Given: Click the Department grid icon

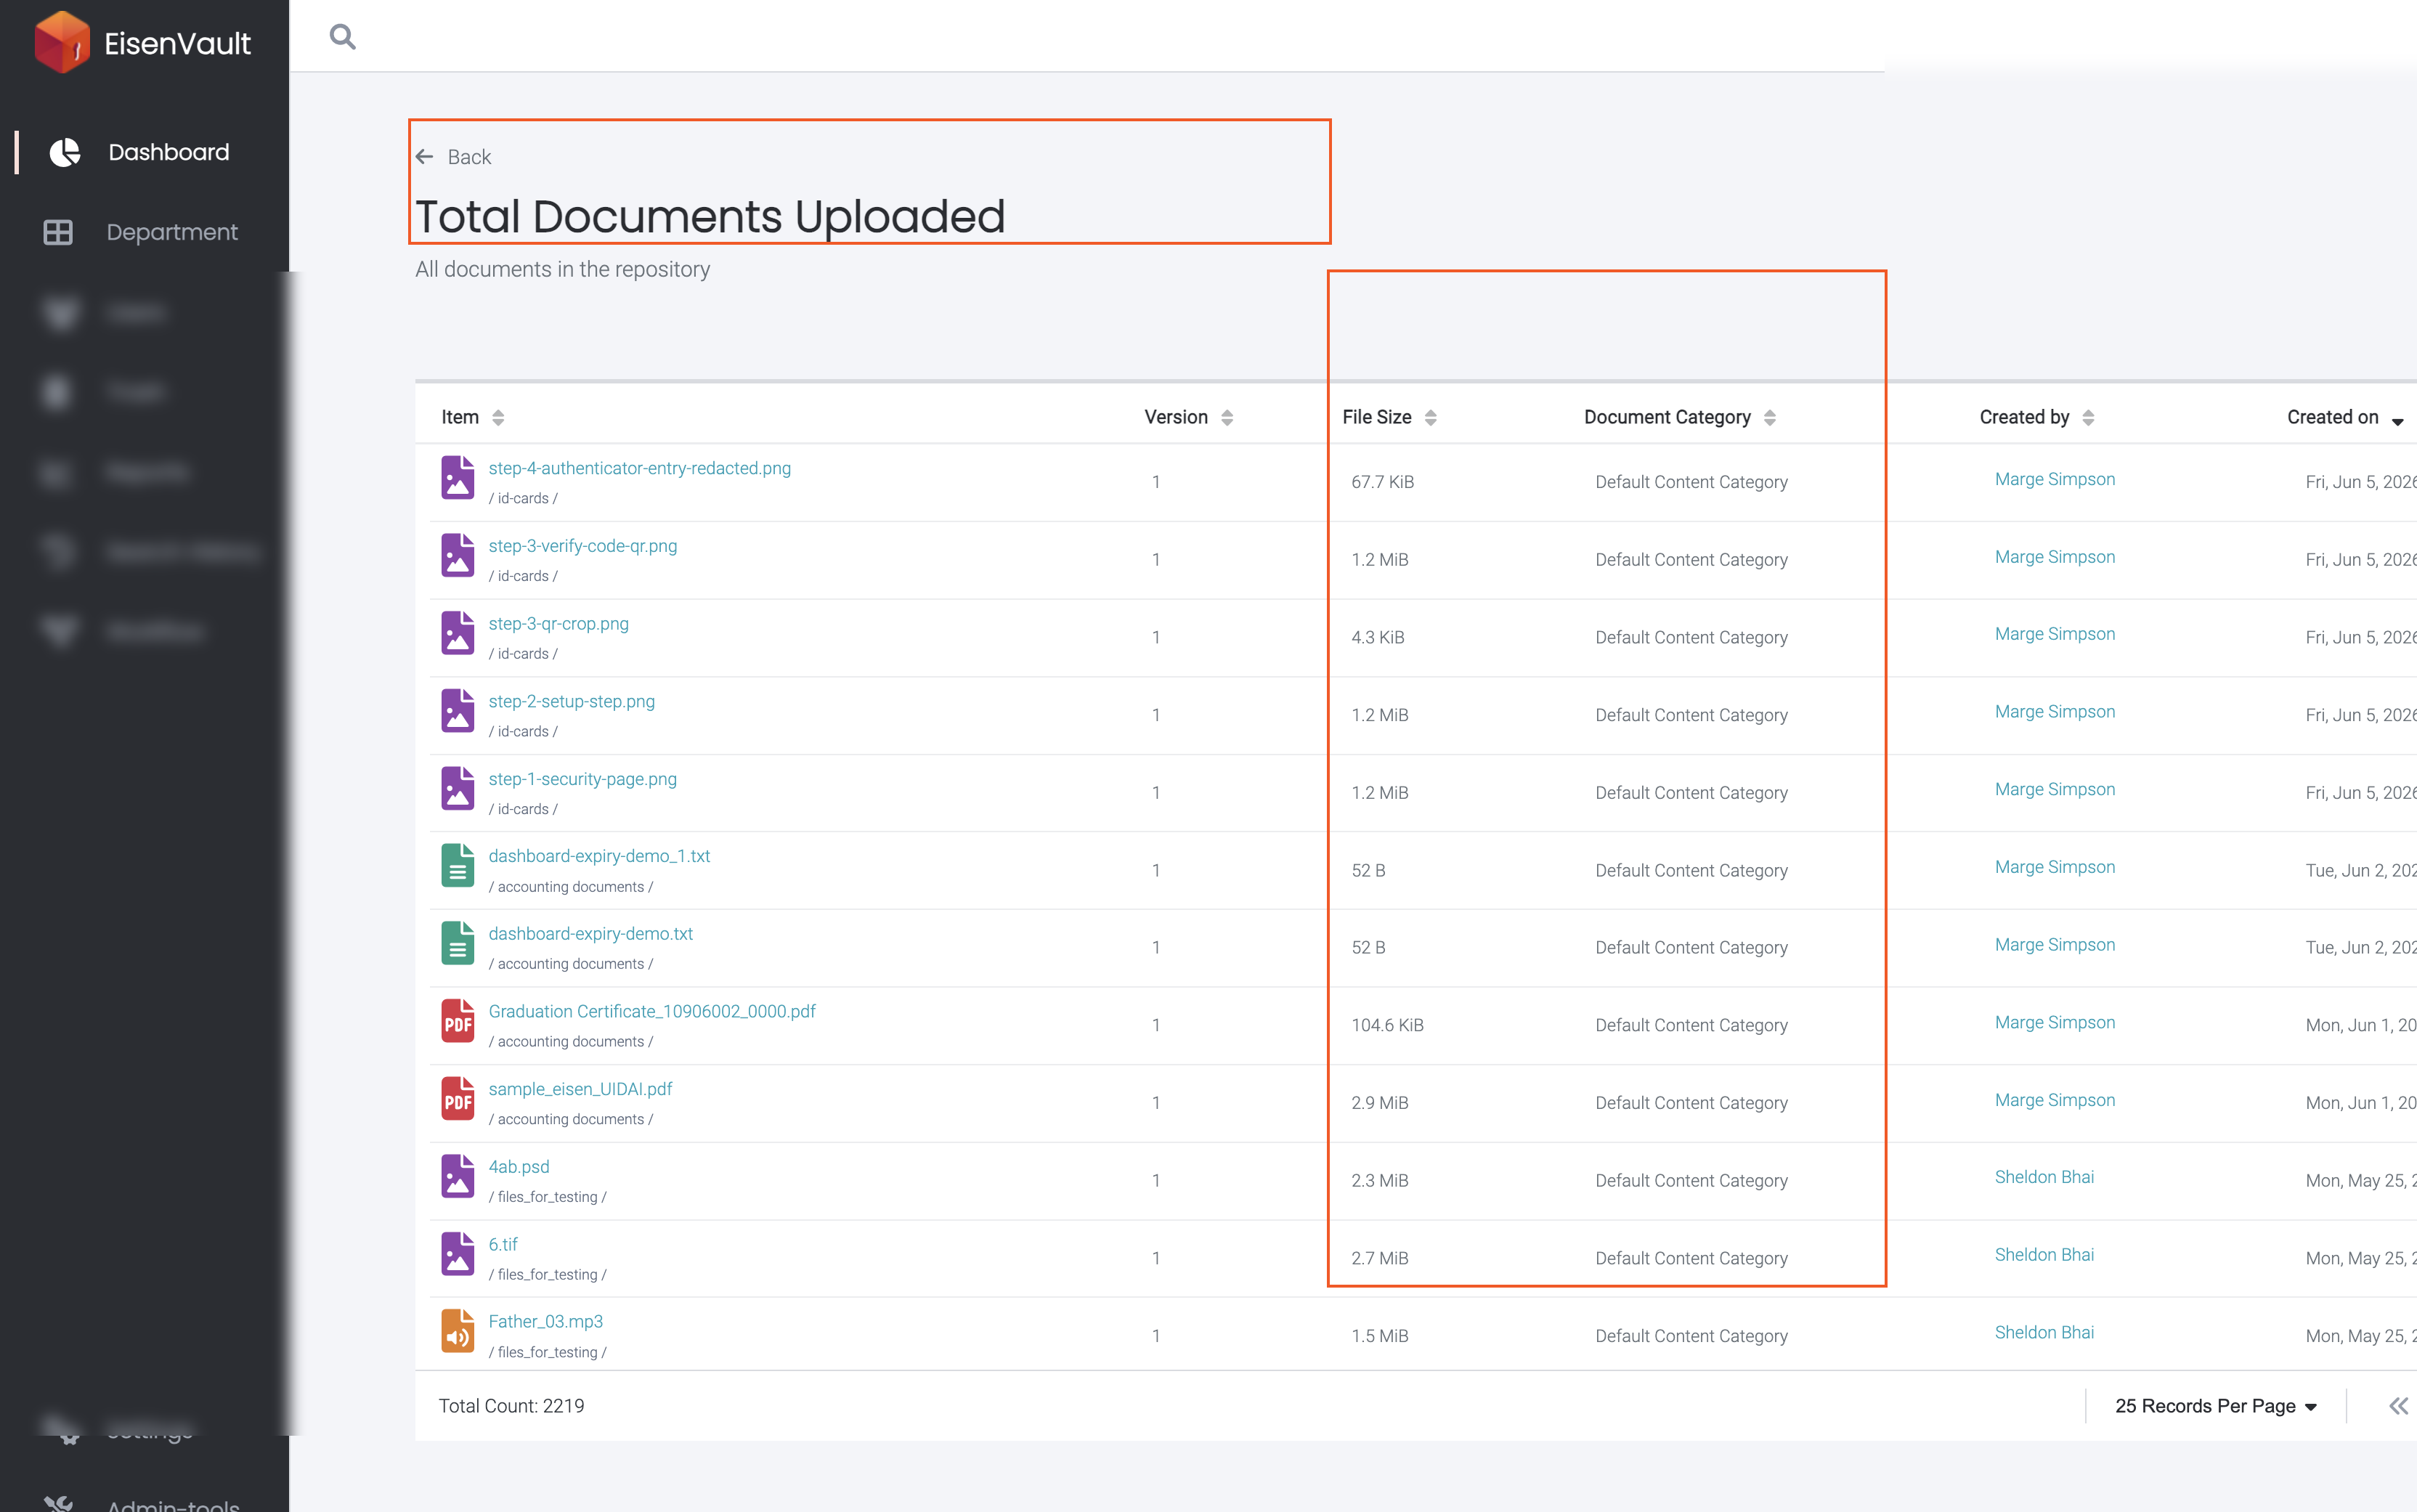Looking at the screenshot, I should [x=58, y=232].
